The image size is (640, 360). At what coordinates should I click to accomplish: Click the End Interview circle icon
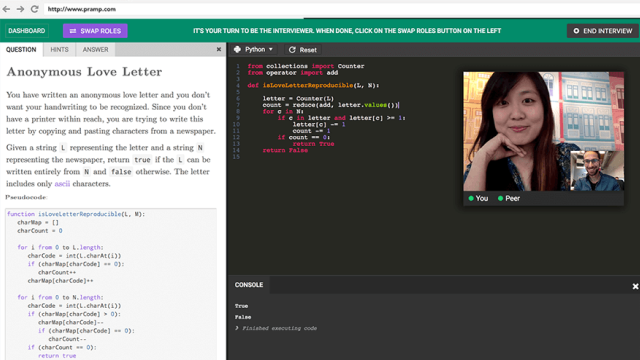pos(576,31)
